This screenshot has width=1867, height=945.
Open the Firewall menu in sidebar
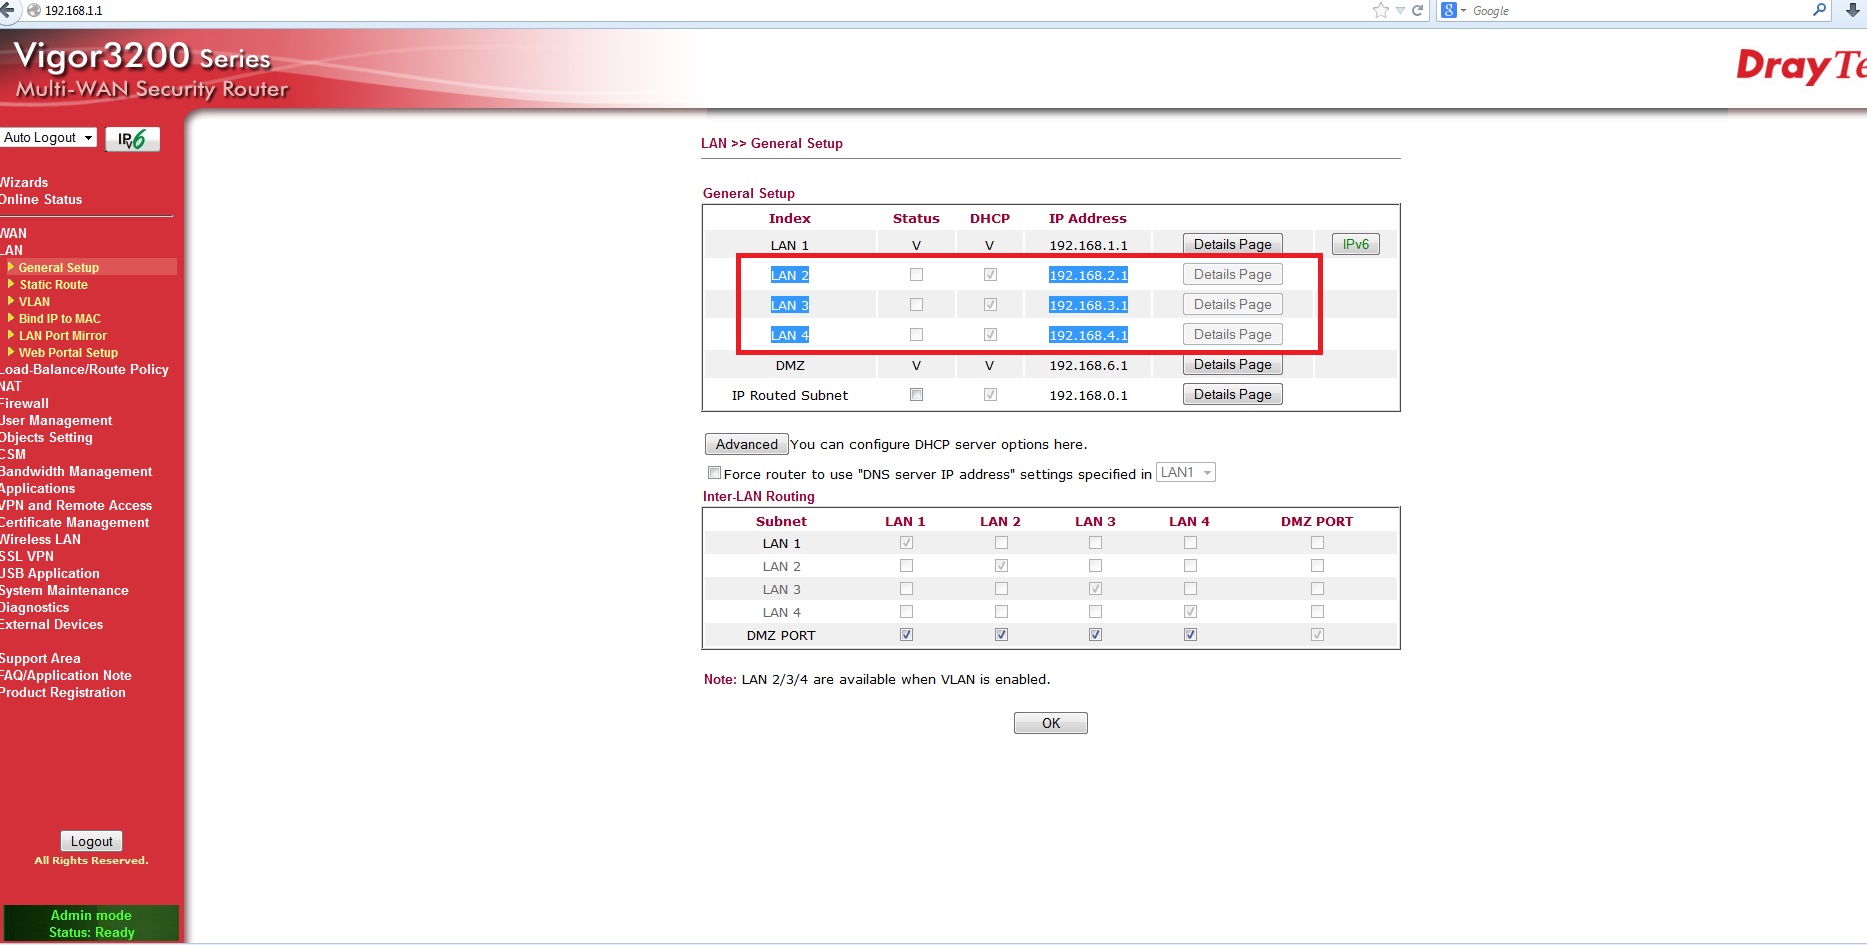[25, 404]
